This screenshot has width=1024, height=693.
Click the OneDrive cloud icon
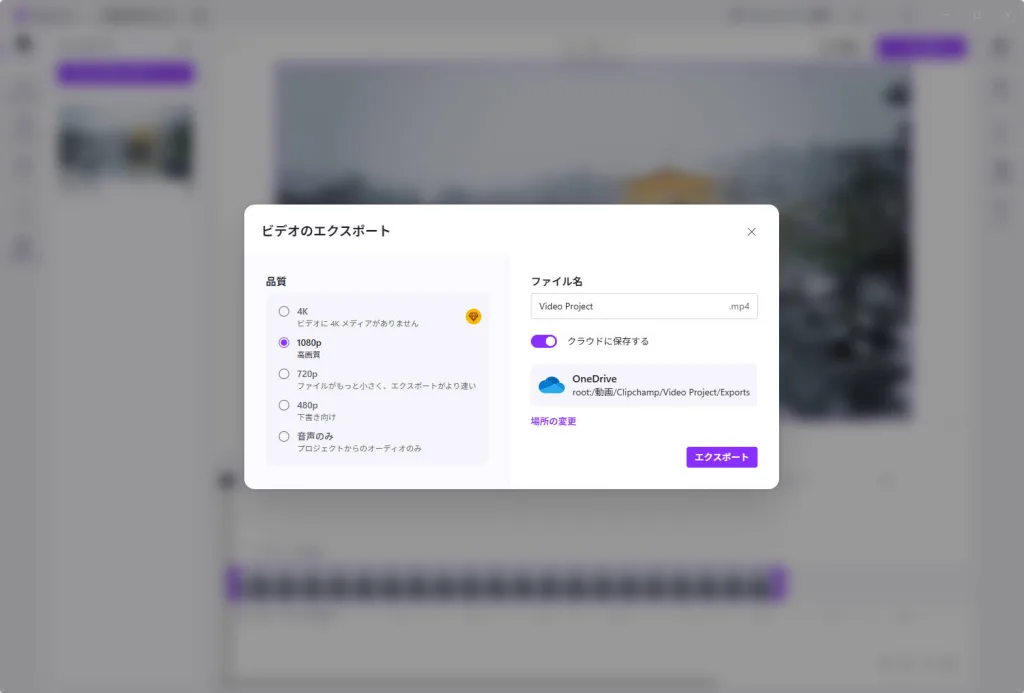[550, 384]
